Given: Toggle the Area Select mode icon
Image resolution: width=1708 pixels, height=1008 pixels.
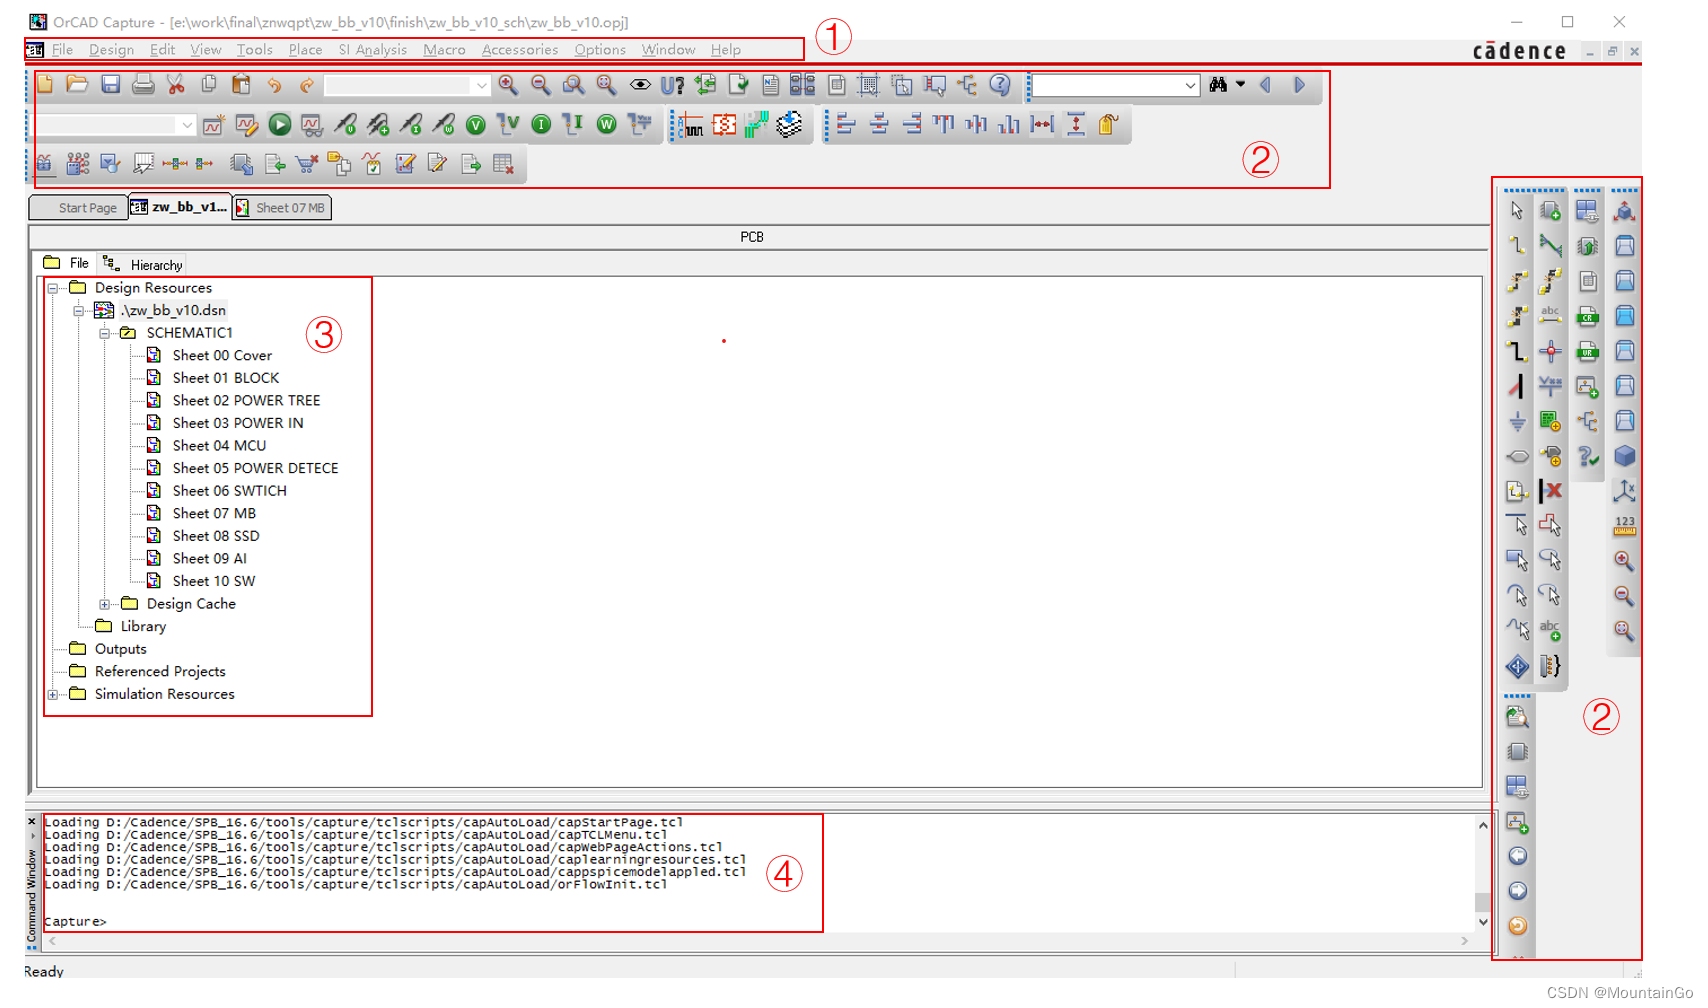Looking at the screenshot, I should tap(901, 85).
